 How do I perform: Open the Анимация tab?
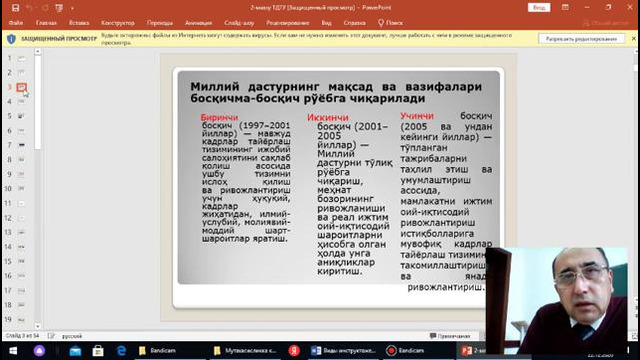198,23
